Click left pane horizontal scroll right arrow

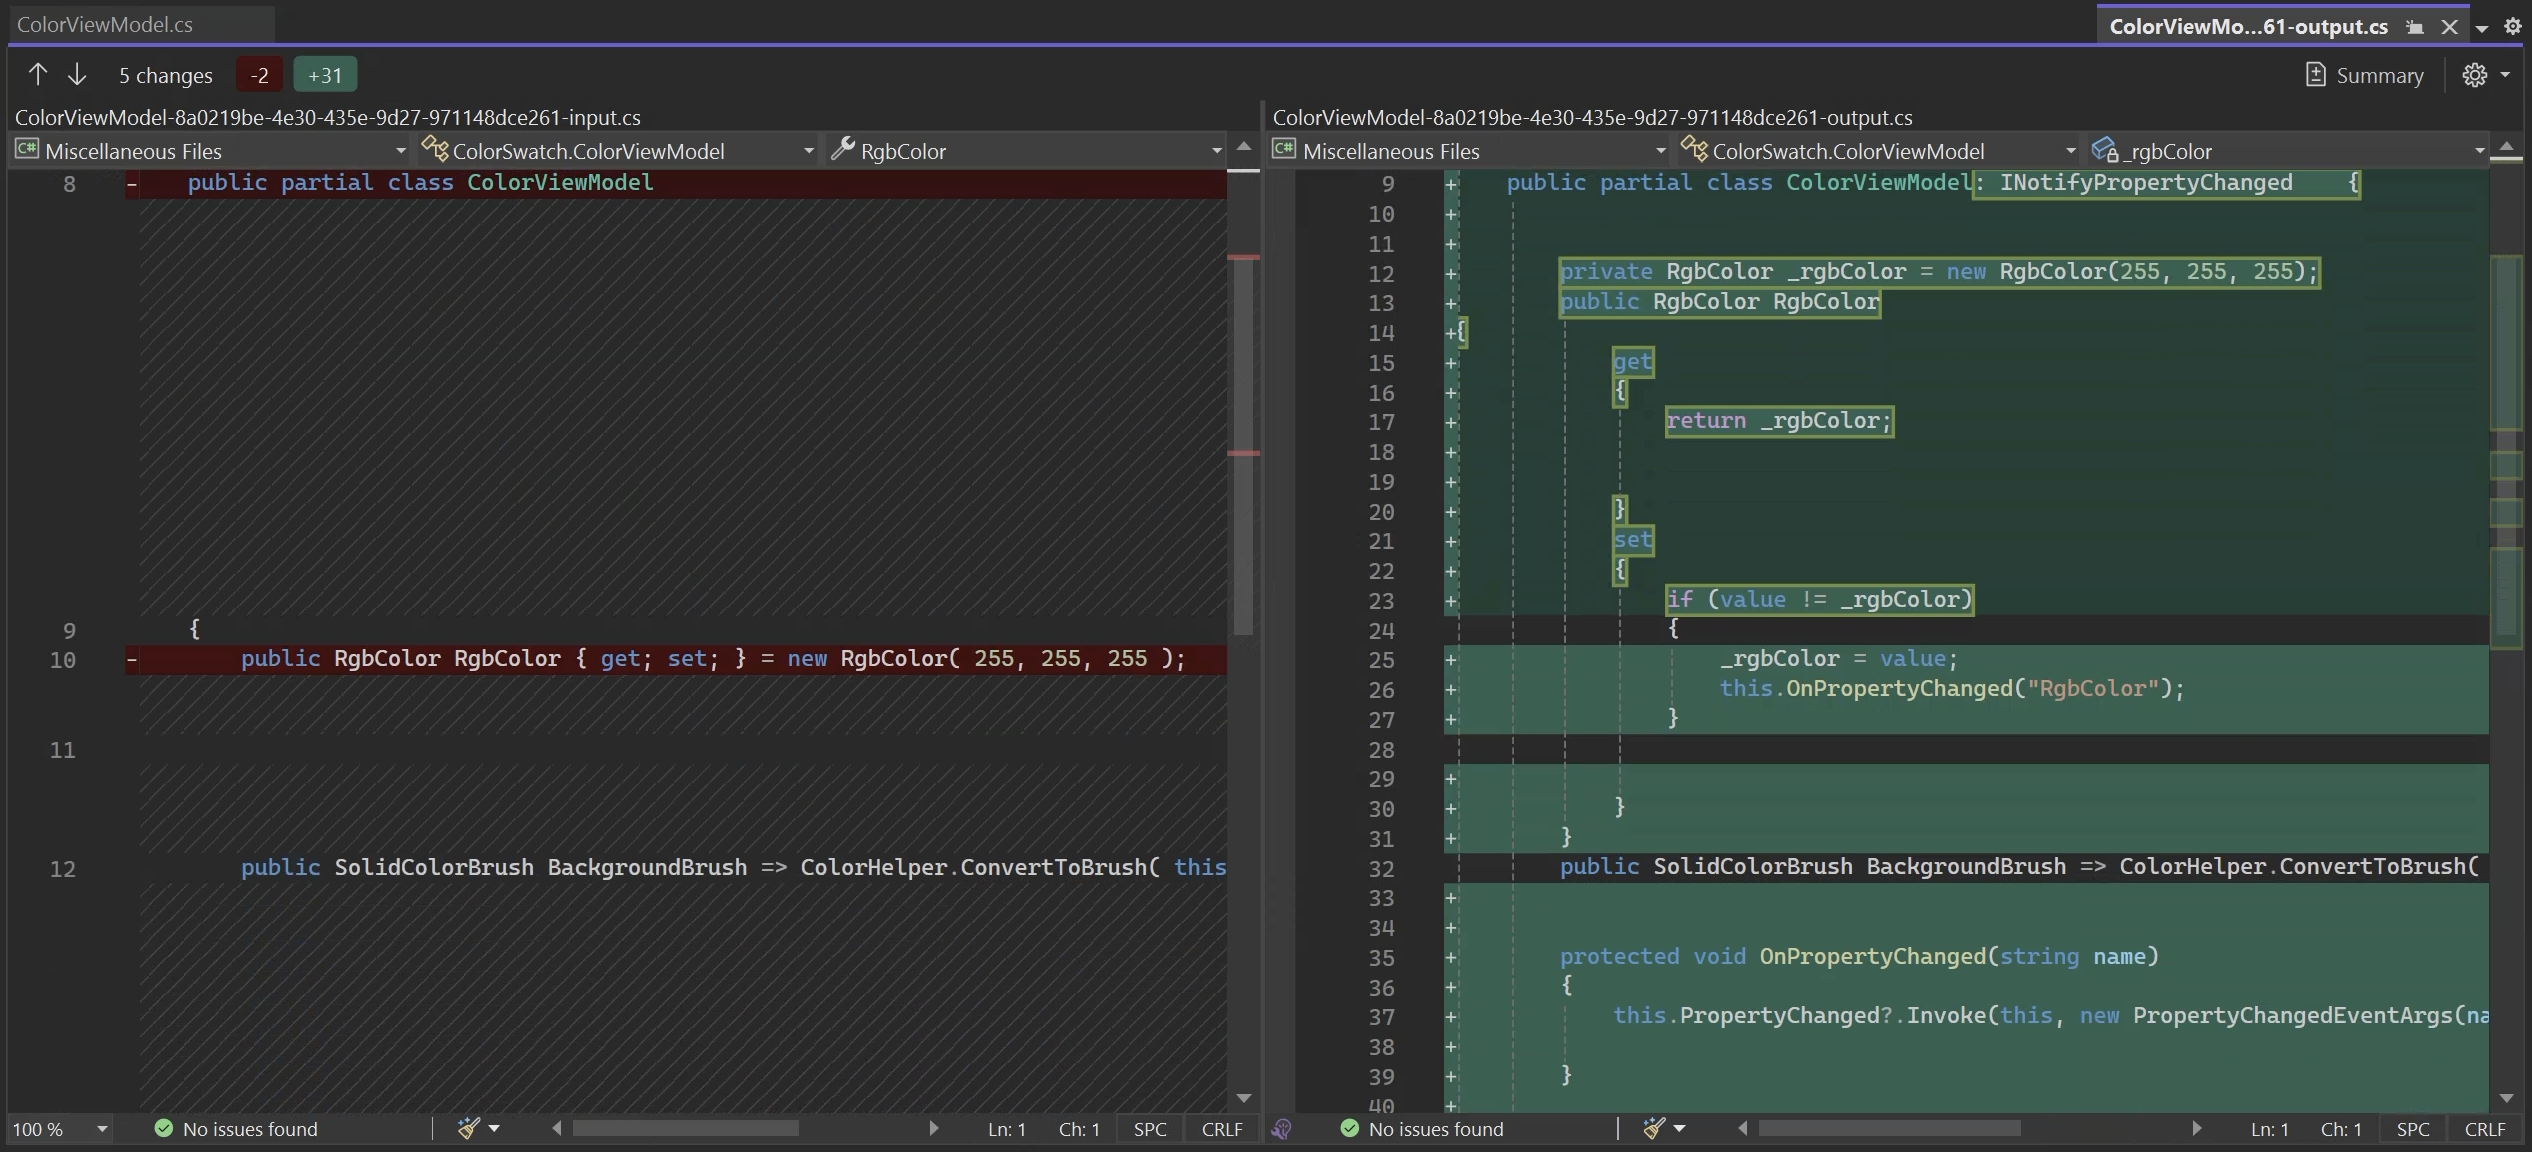coord(934,1128)
